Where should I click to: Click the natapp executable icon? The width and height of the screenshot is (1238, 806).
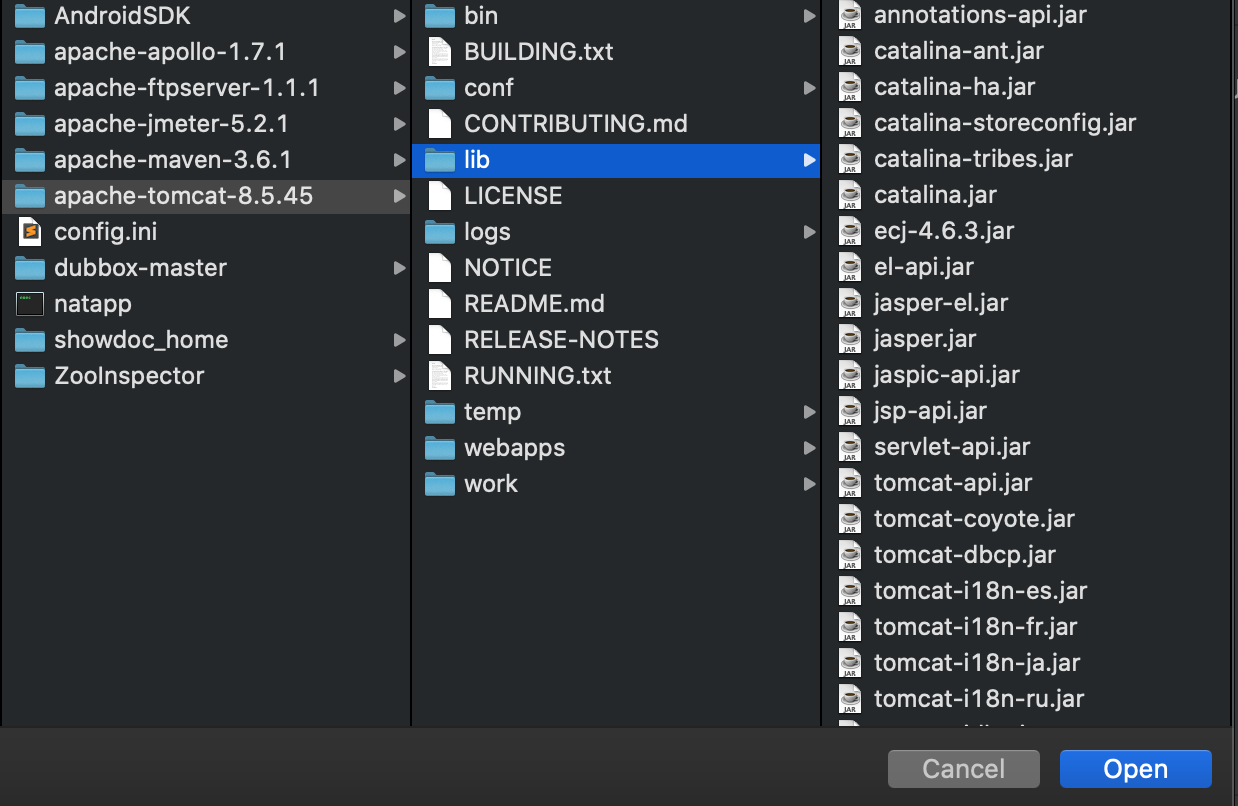(30, 304)
